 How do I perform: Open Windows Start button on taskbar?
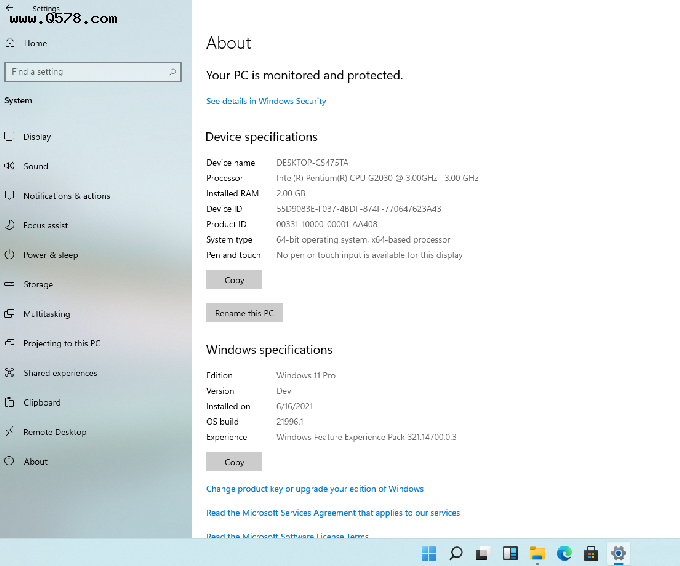click(x=429, y=553)
